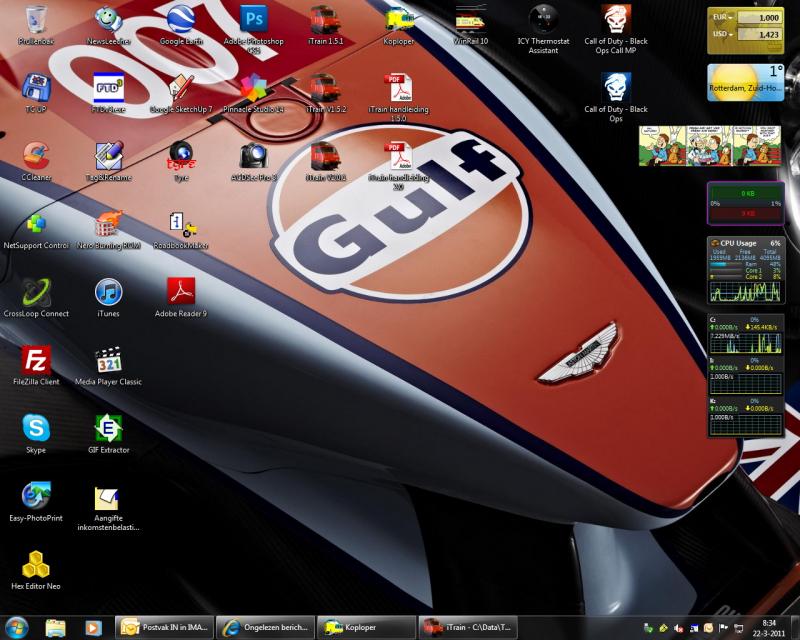Open Adobe Reader 9

tap(181, 298)
